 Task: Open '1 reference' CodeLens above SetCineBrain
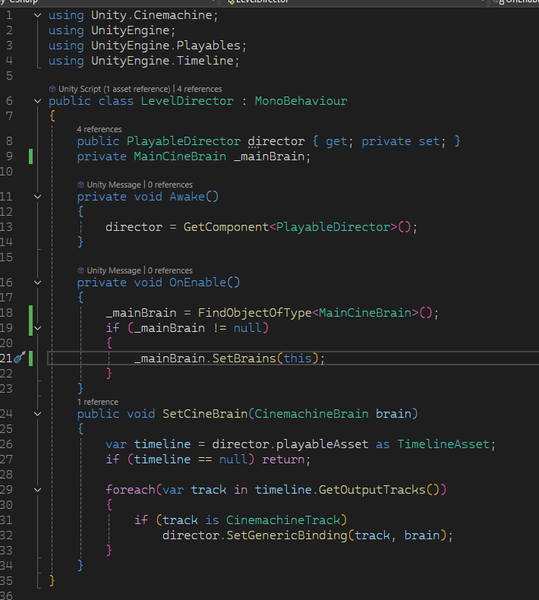click(98, 402)
